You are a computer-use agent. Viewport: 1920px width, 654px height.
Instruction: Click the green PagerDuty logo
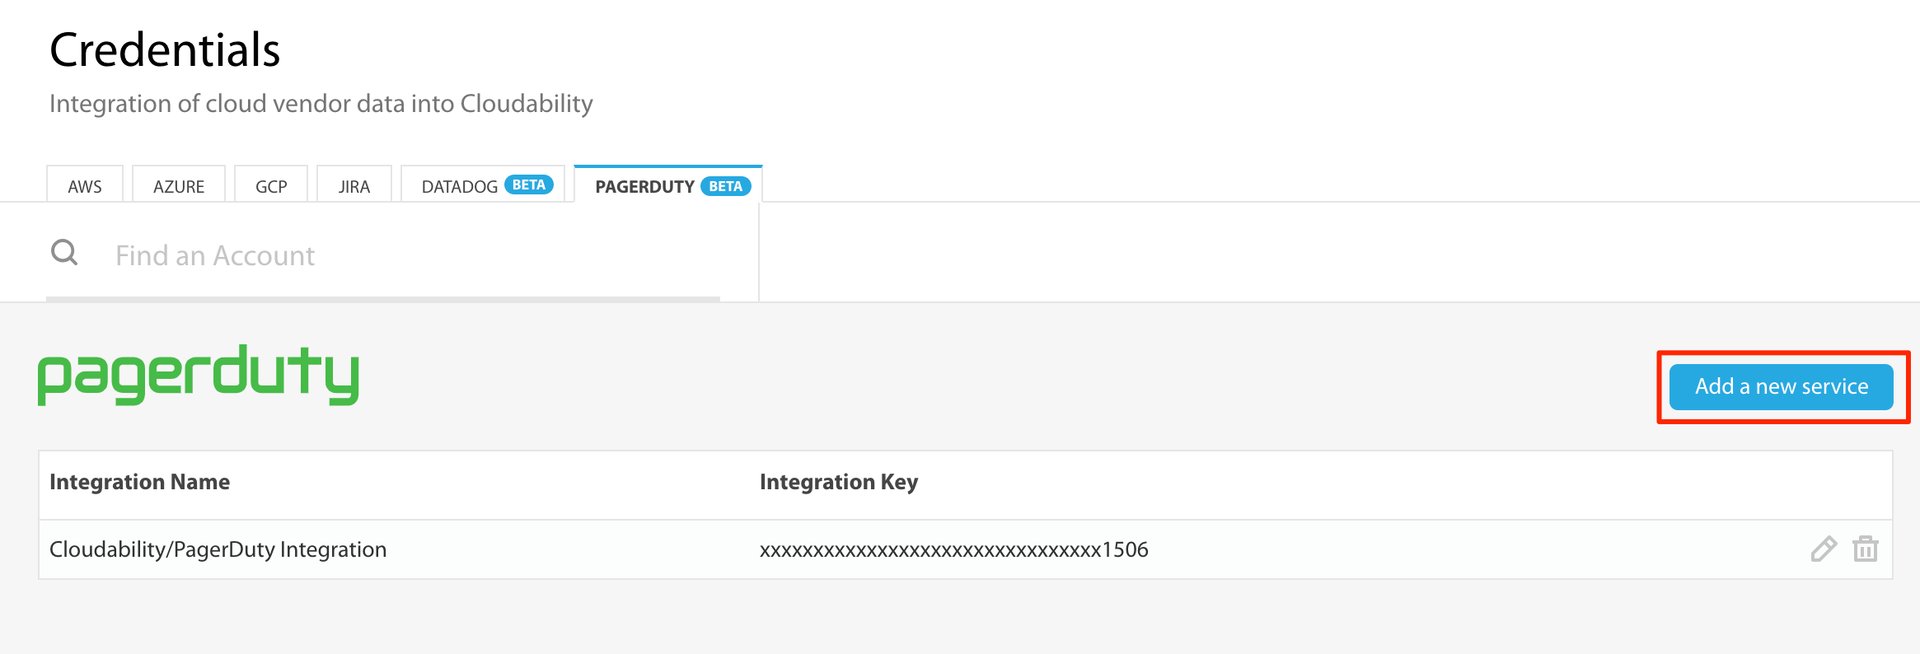click(198, 376)
